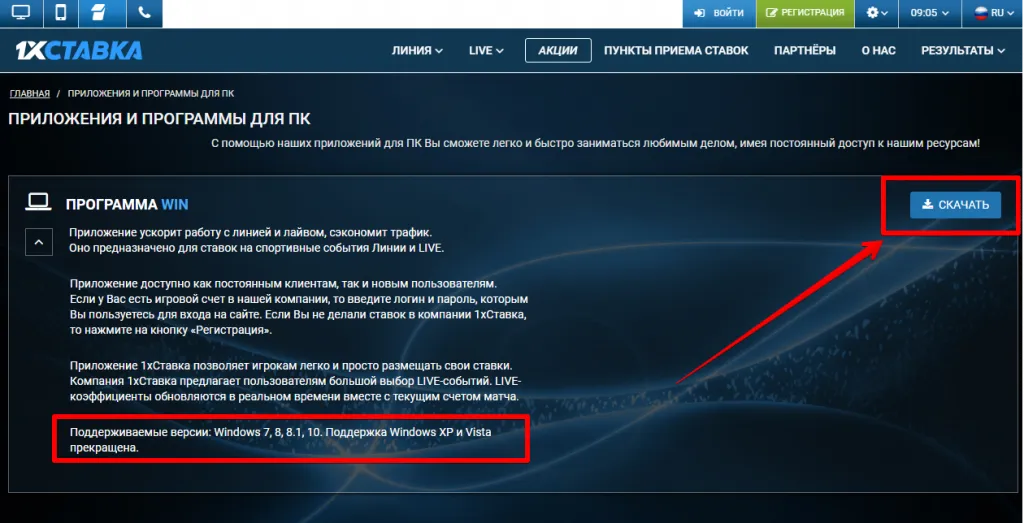Click the text 'Поддерживаемые версии: Windows 7, 8, 8.1, 10'
Screen dimensions: 1024x523
pos(197,432)
